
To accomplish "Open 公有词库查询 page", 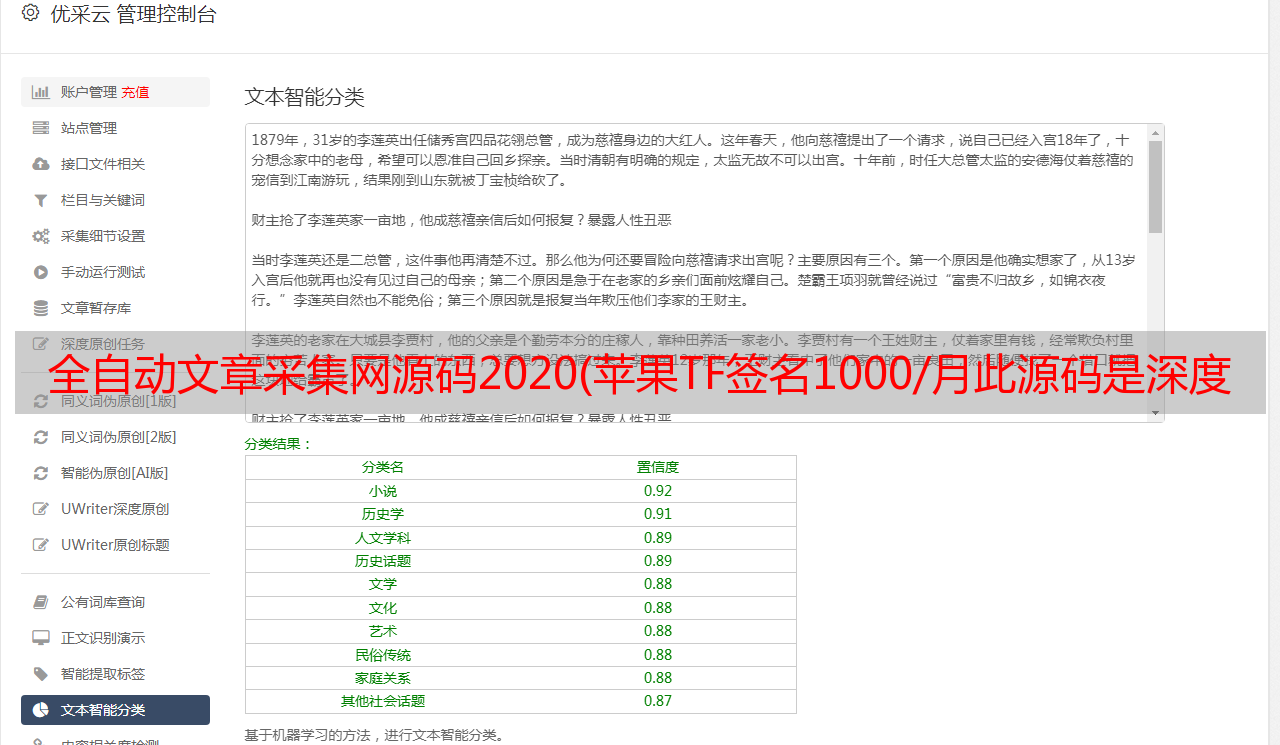I will (x=115, y=602).
